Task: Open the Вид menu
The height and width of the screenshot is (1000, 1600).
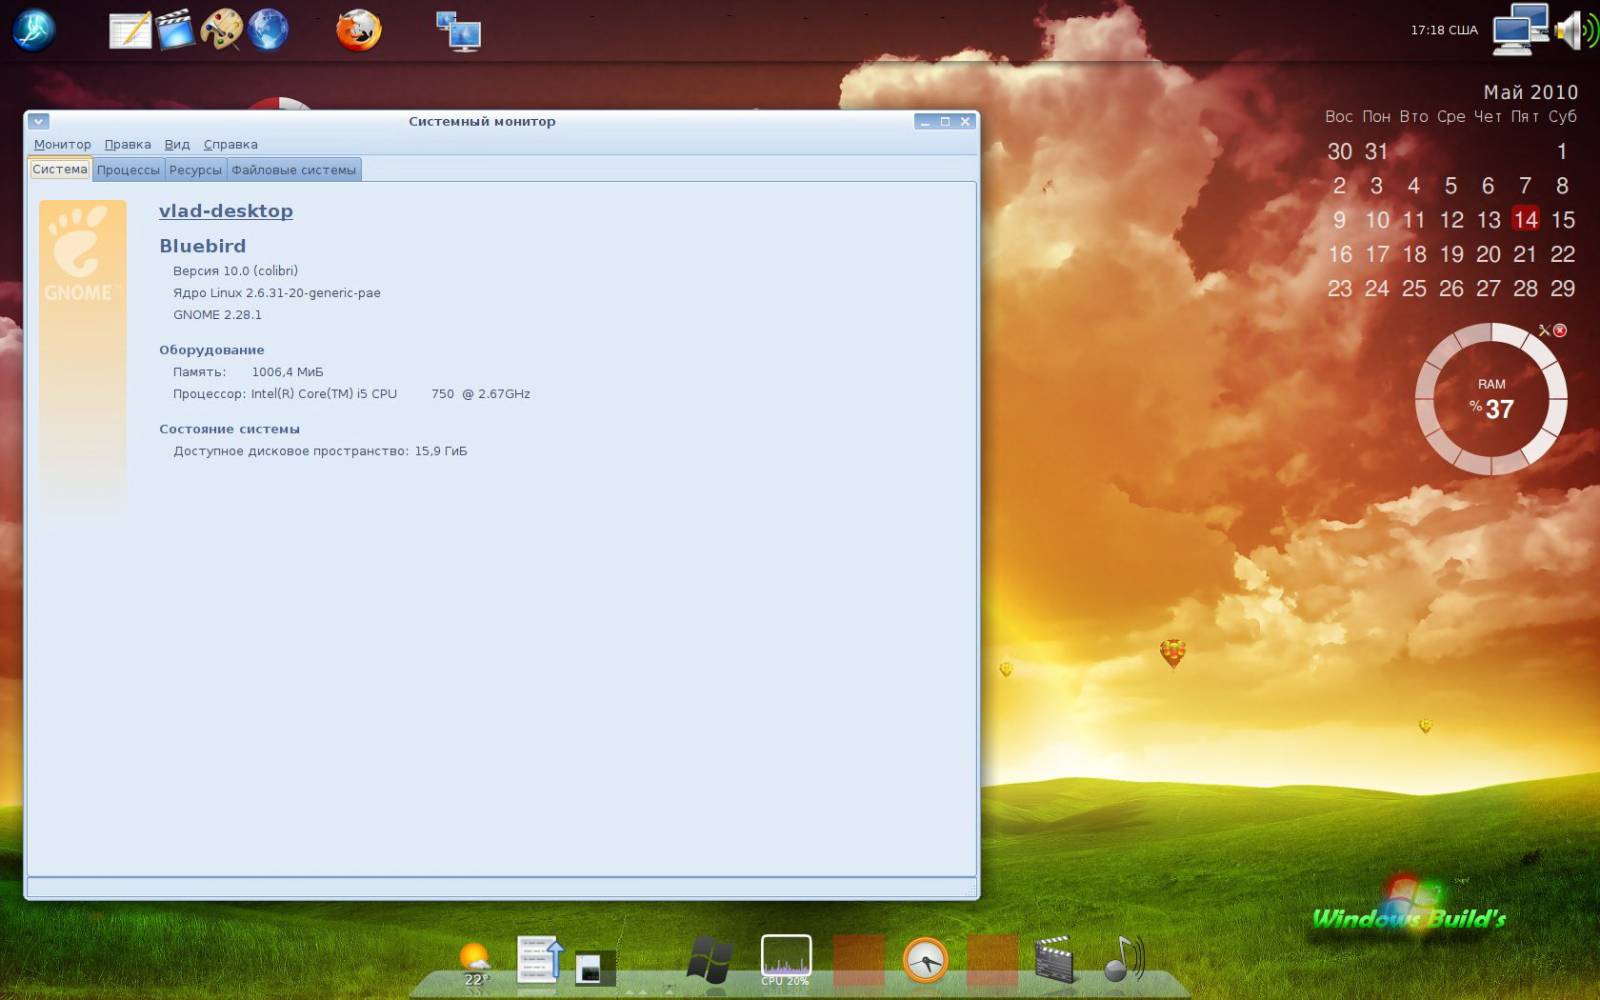Action: click(177, 145)
